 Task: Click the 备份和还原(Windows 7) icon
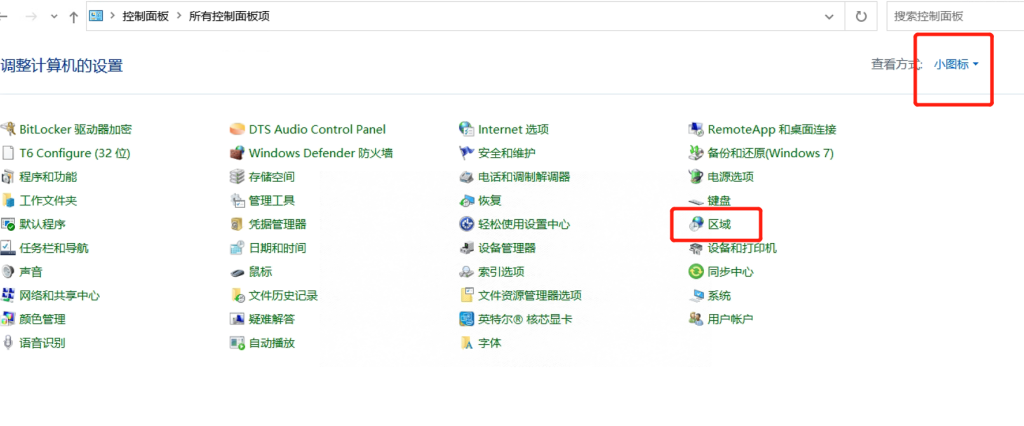pos(696,153)
